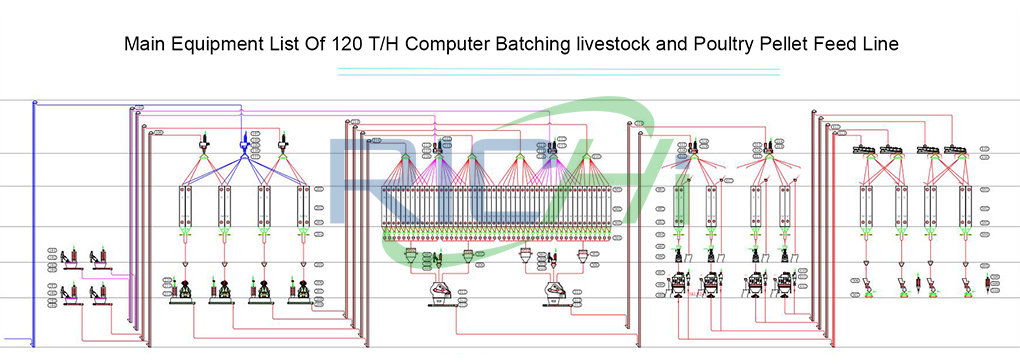Select the leftmost rotary screener on the top right
The image size is (1020, 364).
point(863,150)
